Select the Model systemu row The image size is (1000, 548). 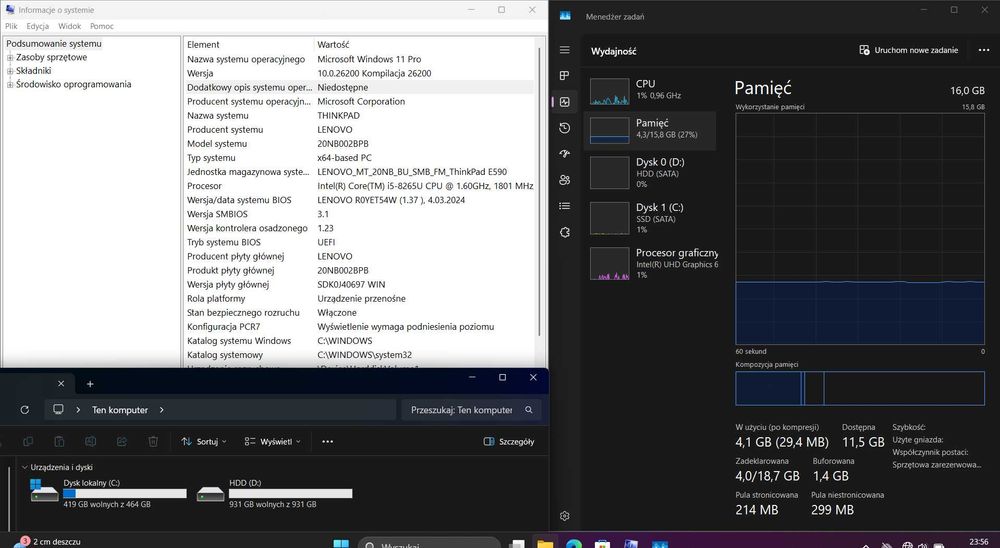pyautogui.click(x=360, y=144)
